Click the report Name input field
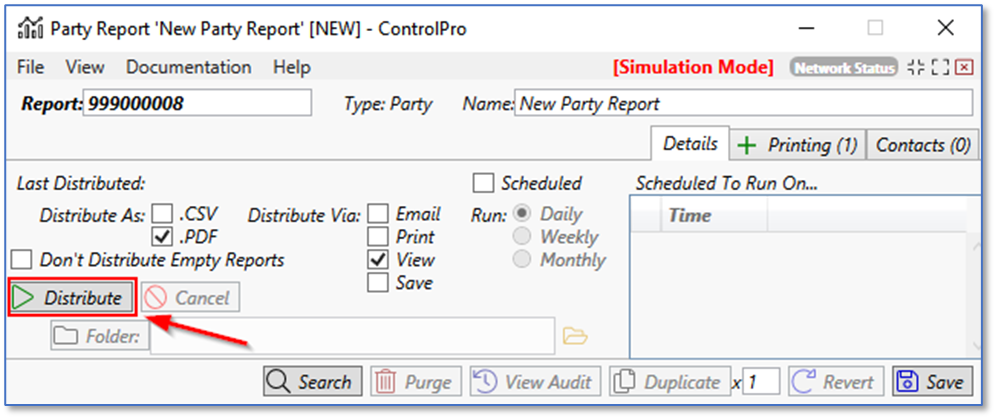The height and width of the screenshot is (419, 996). tap(742, 103)
